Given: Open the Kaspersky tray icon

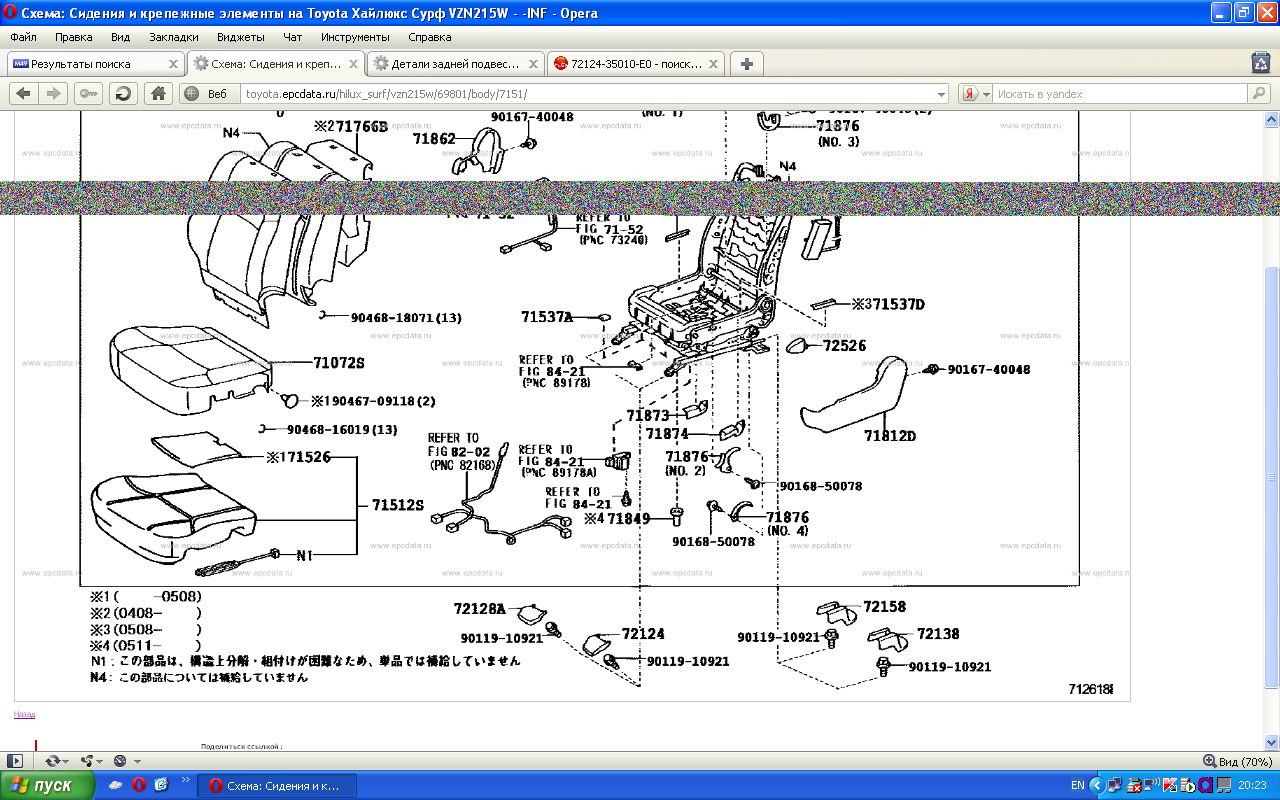Looking at the screenshot, I should point(1169,785).
